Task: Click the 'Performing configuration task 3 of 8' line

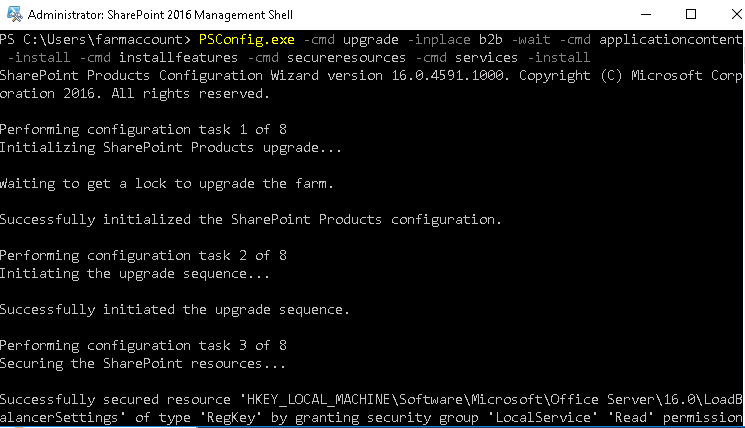Action: [143, 345]
